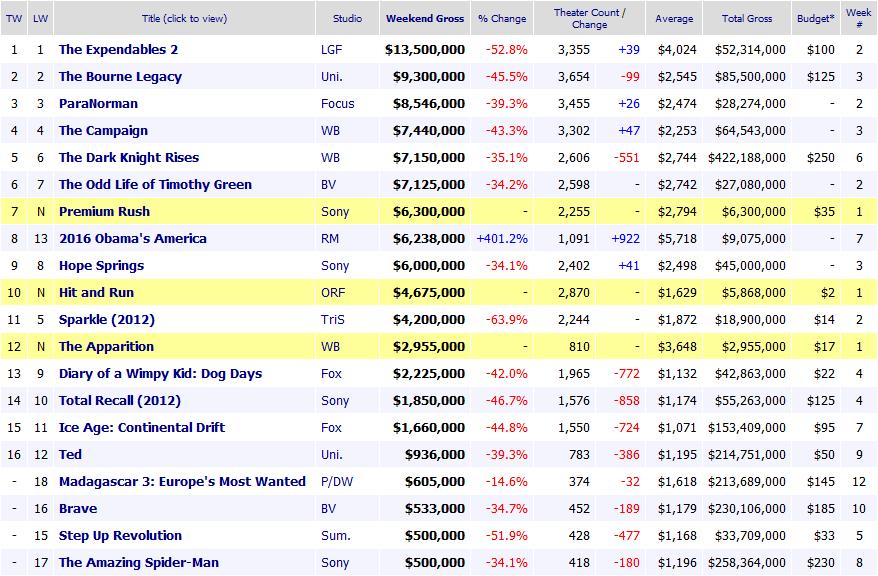
Task: Sort by Total Gross column header
Action: pyautogui.click(x=747, y=18)
